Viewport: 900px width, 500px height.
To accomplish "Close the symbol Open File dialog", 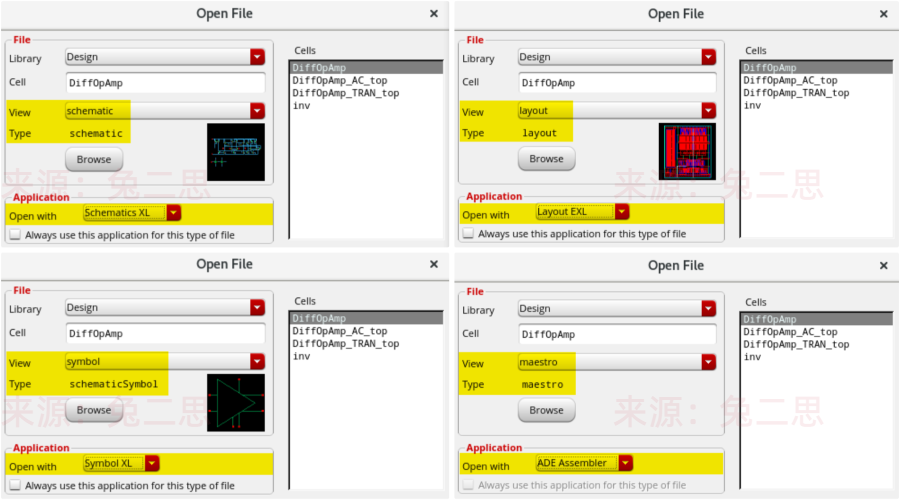I will (x=434, y=264).
